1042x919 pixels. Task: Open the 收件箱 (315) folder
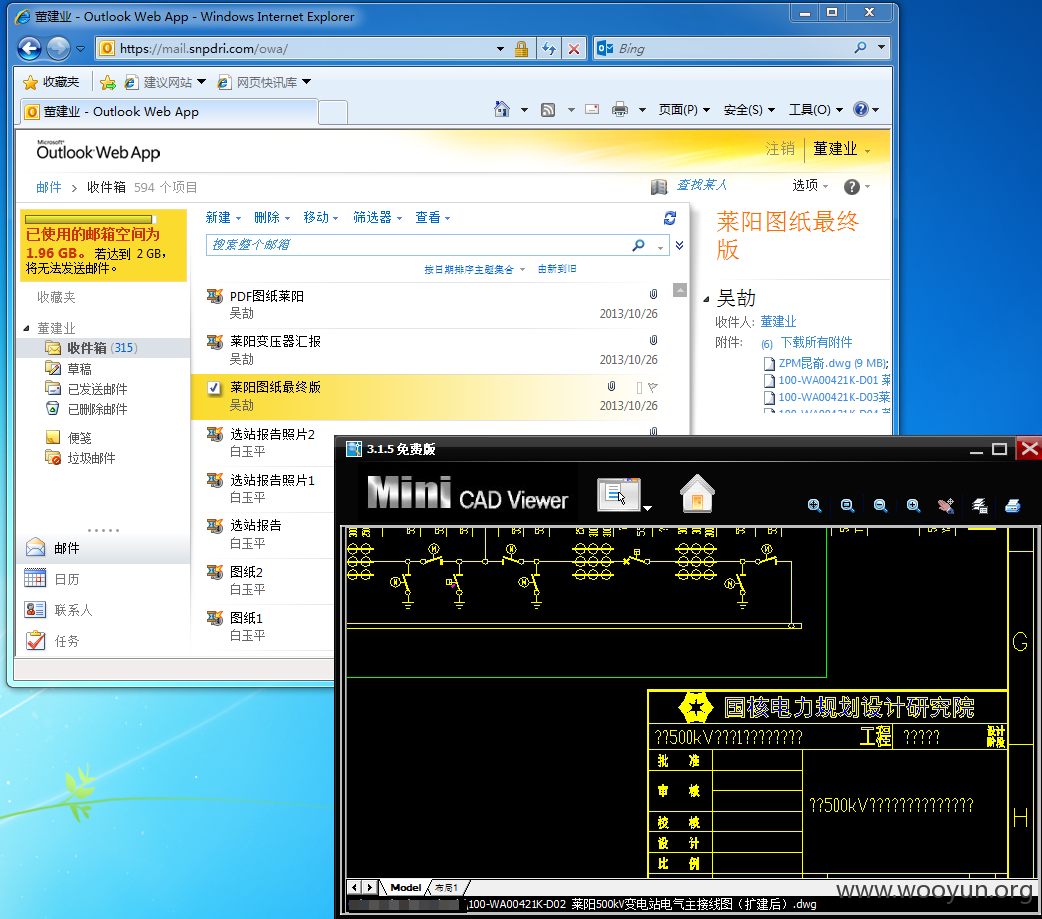pyautogui.click(x=102, y=348)
